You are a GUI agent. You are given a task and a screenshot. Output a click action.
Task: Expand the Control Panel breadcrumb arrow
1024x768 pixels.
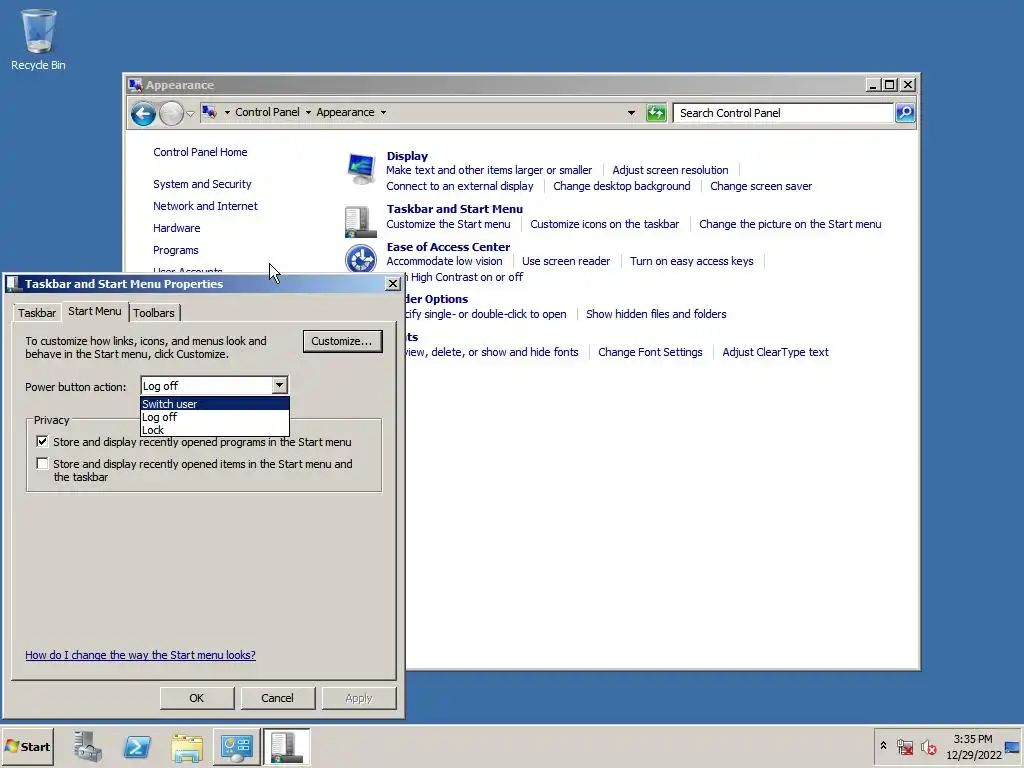click(308, 112)
